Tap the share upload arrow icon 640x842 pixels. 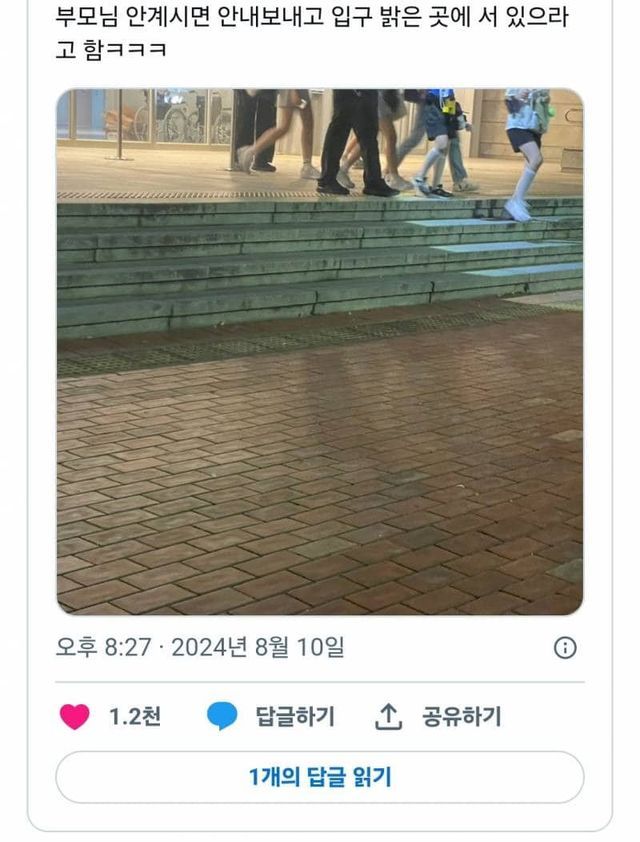(388, 716)
